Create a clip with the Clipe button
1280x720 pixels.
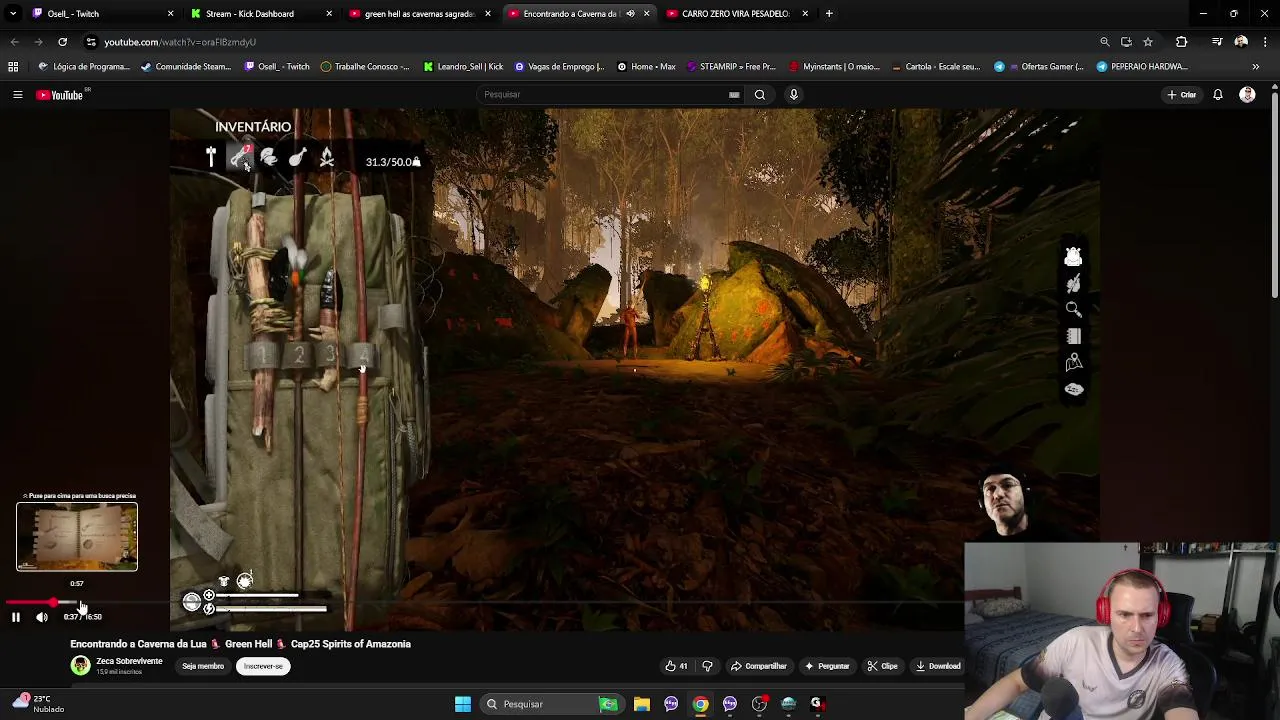882,666
